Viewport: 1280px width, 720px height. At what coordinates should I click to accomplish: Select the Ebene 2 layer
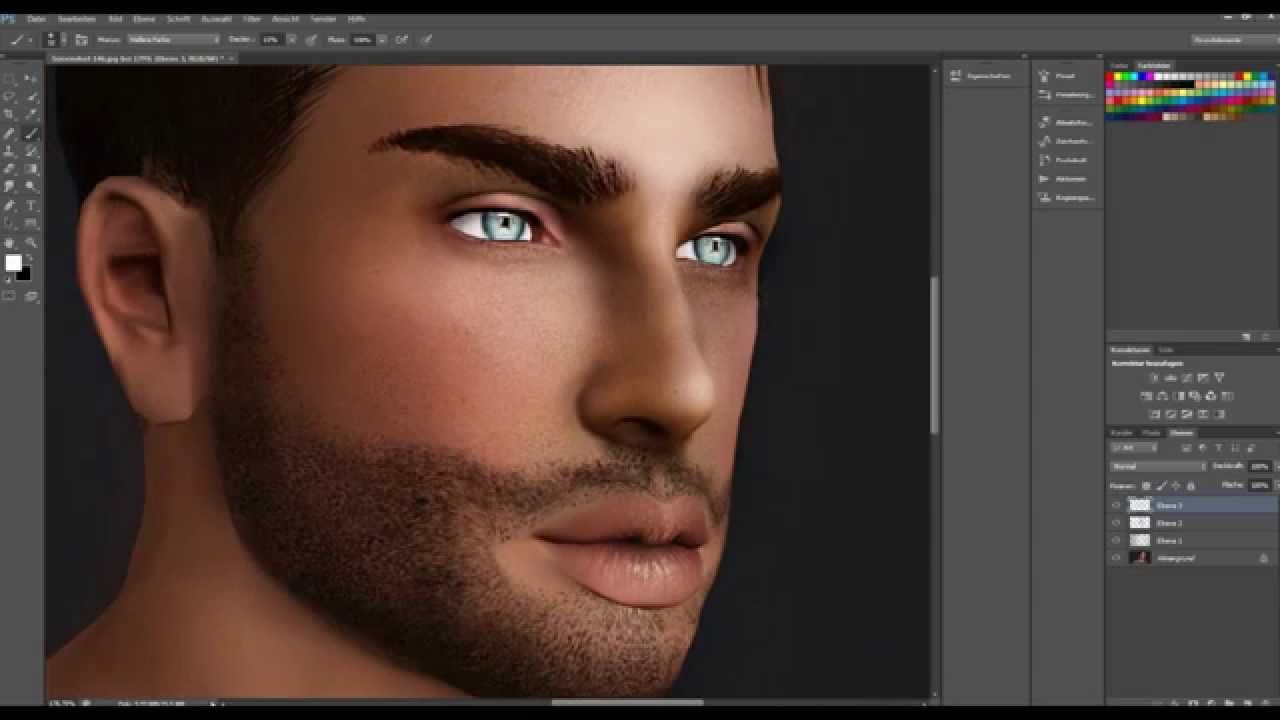1193,523
